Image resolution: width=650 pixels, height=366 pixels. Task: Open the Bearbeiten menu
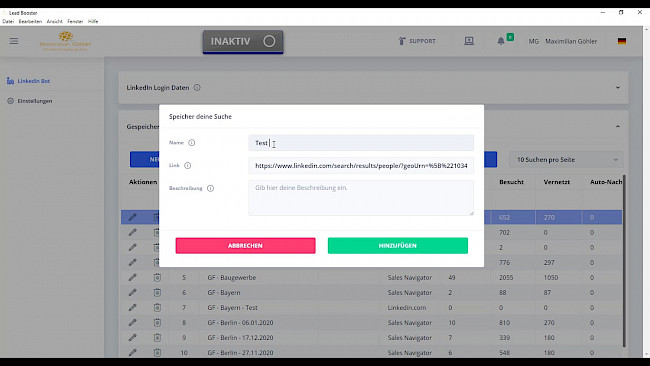[30, 22]
